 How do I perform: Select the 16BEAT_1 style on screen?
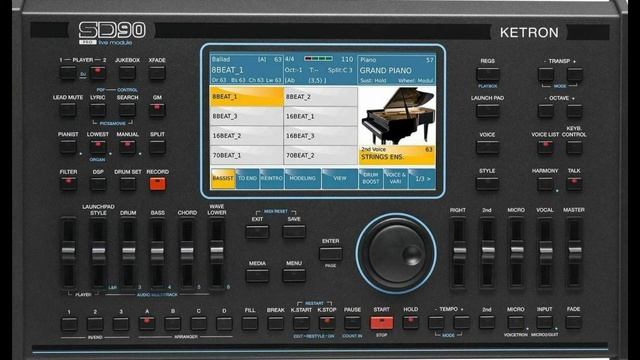[x=320, y=116]
